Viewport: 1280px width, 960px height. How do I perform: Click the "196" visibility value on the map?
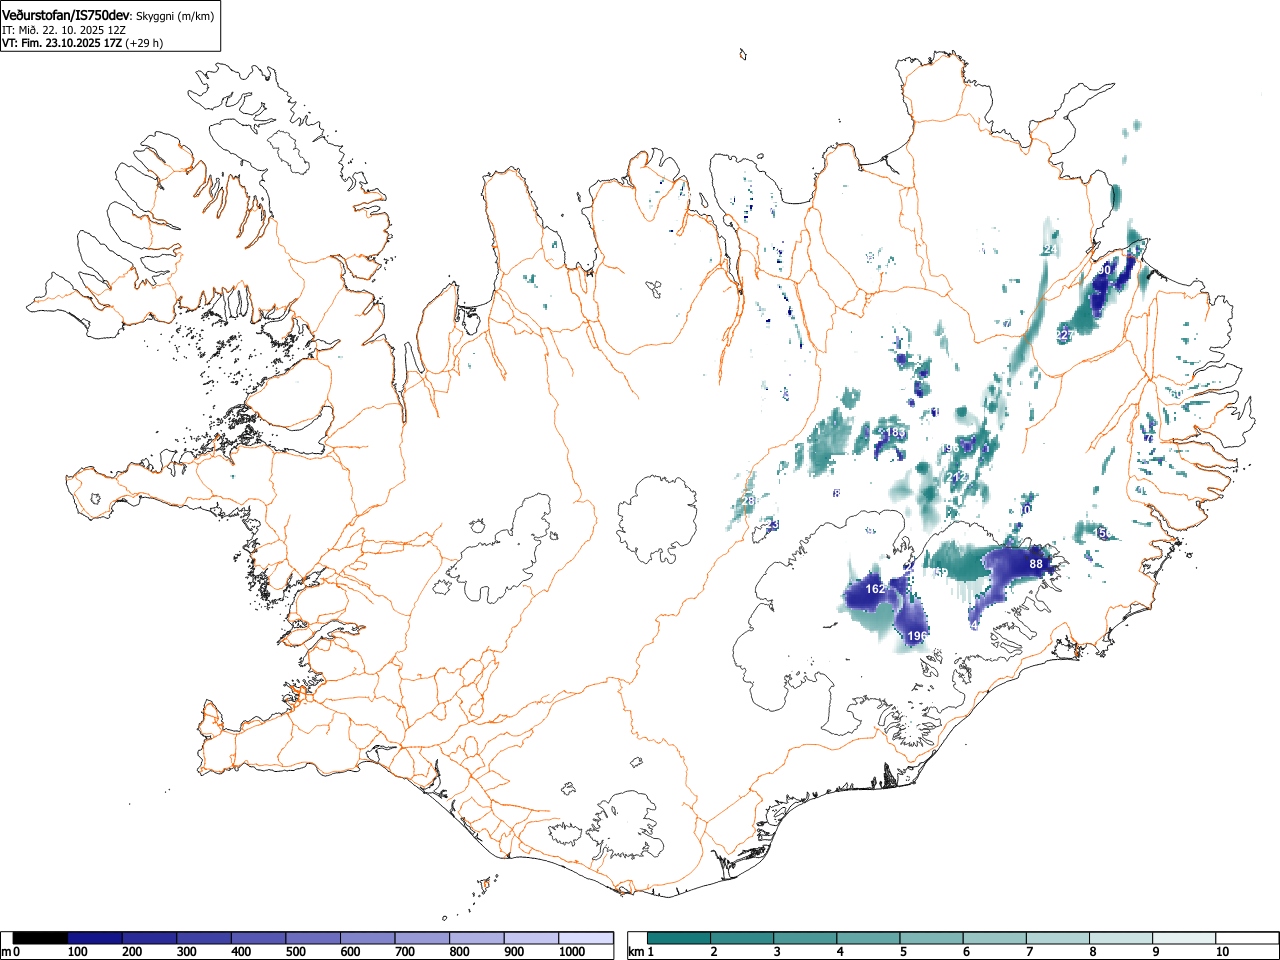click(917, 636)
